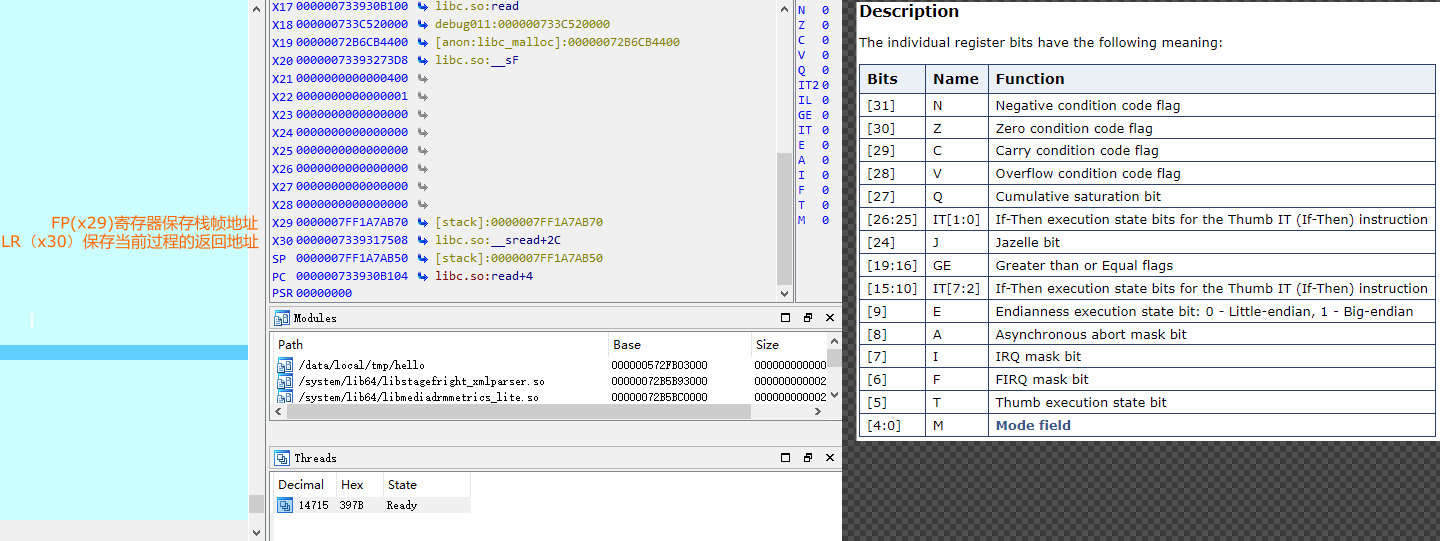The height and width of the screenshot is (541, 1440).
Task: Click the jump arrow next to X20 register
Action: click(423, 60)
